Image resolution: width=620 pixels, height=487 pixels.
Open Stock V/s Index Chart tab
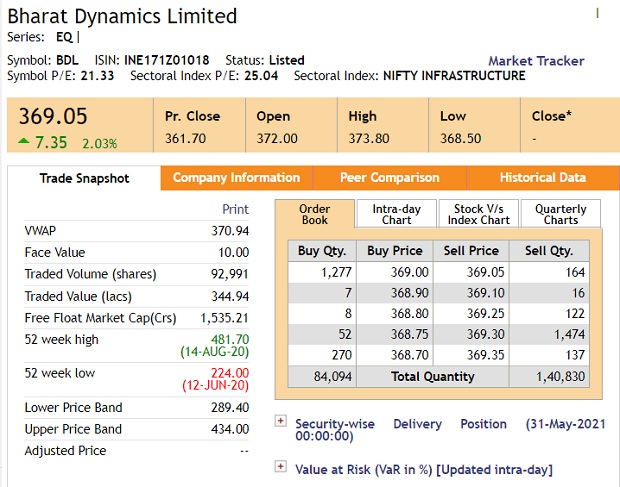coord(478,214)
